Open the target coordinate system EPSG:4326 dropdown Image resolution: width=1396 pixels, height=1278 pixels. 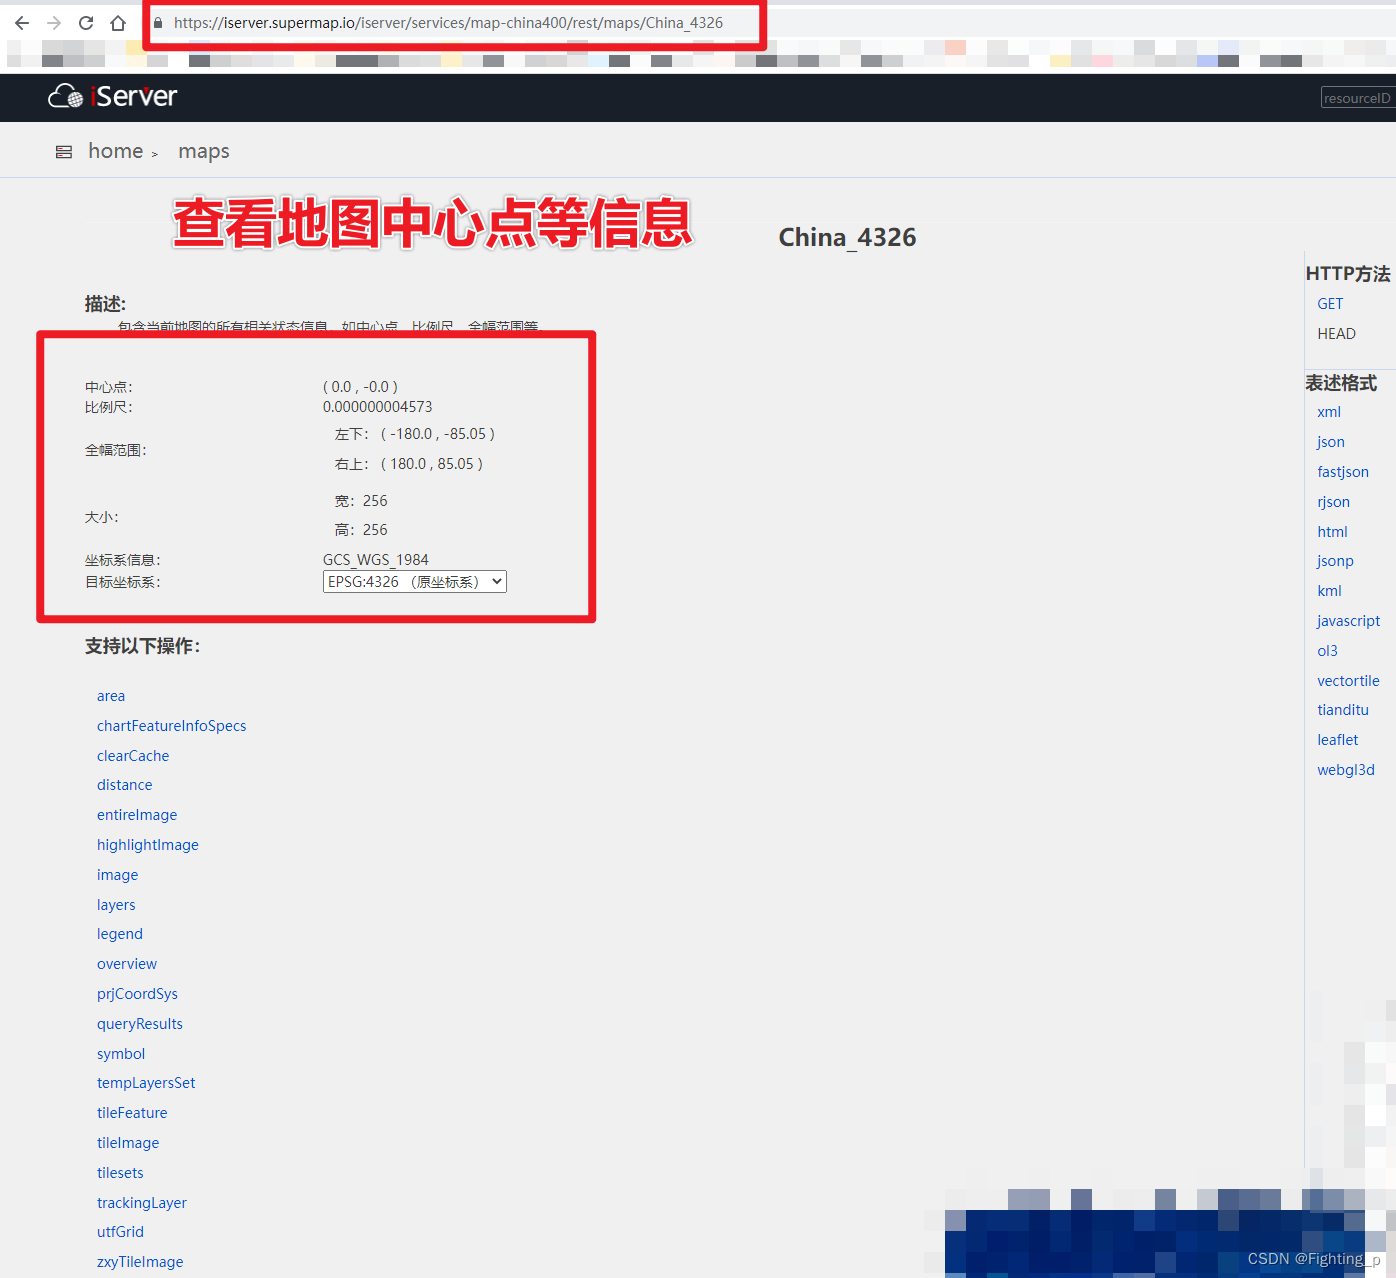(415, 582)
